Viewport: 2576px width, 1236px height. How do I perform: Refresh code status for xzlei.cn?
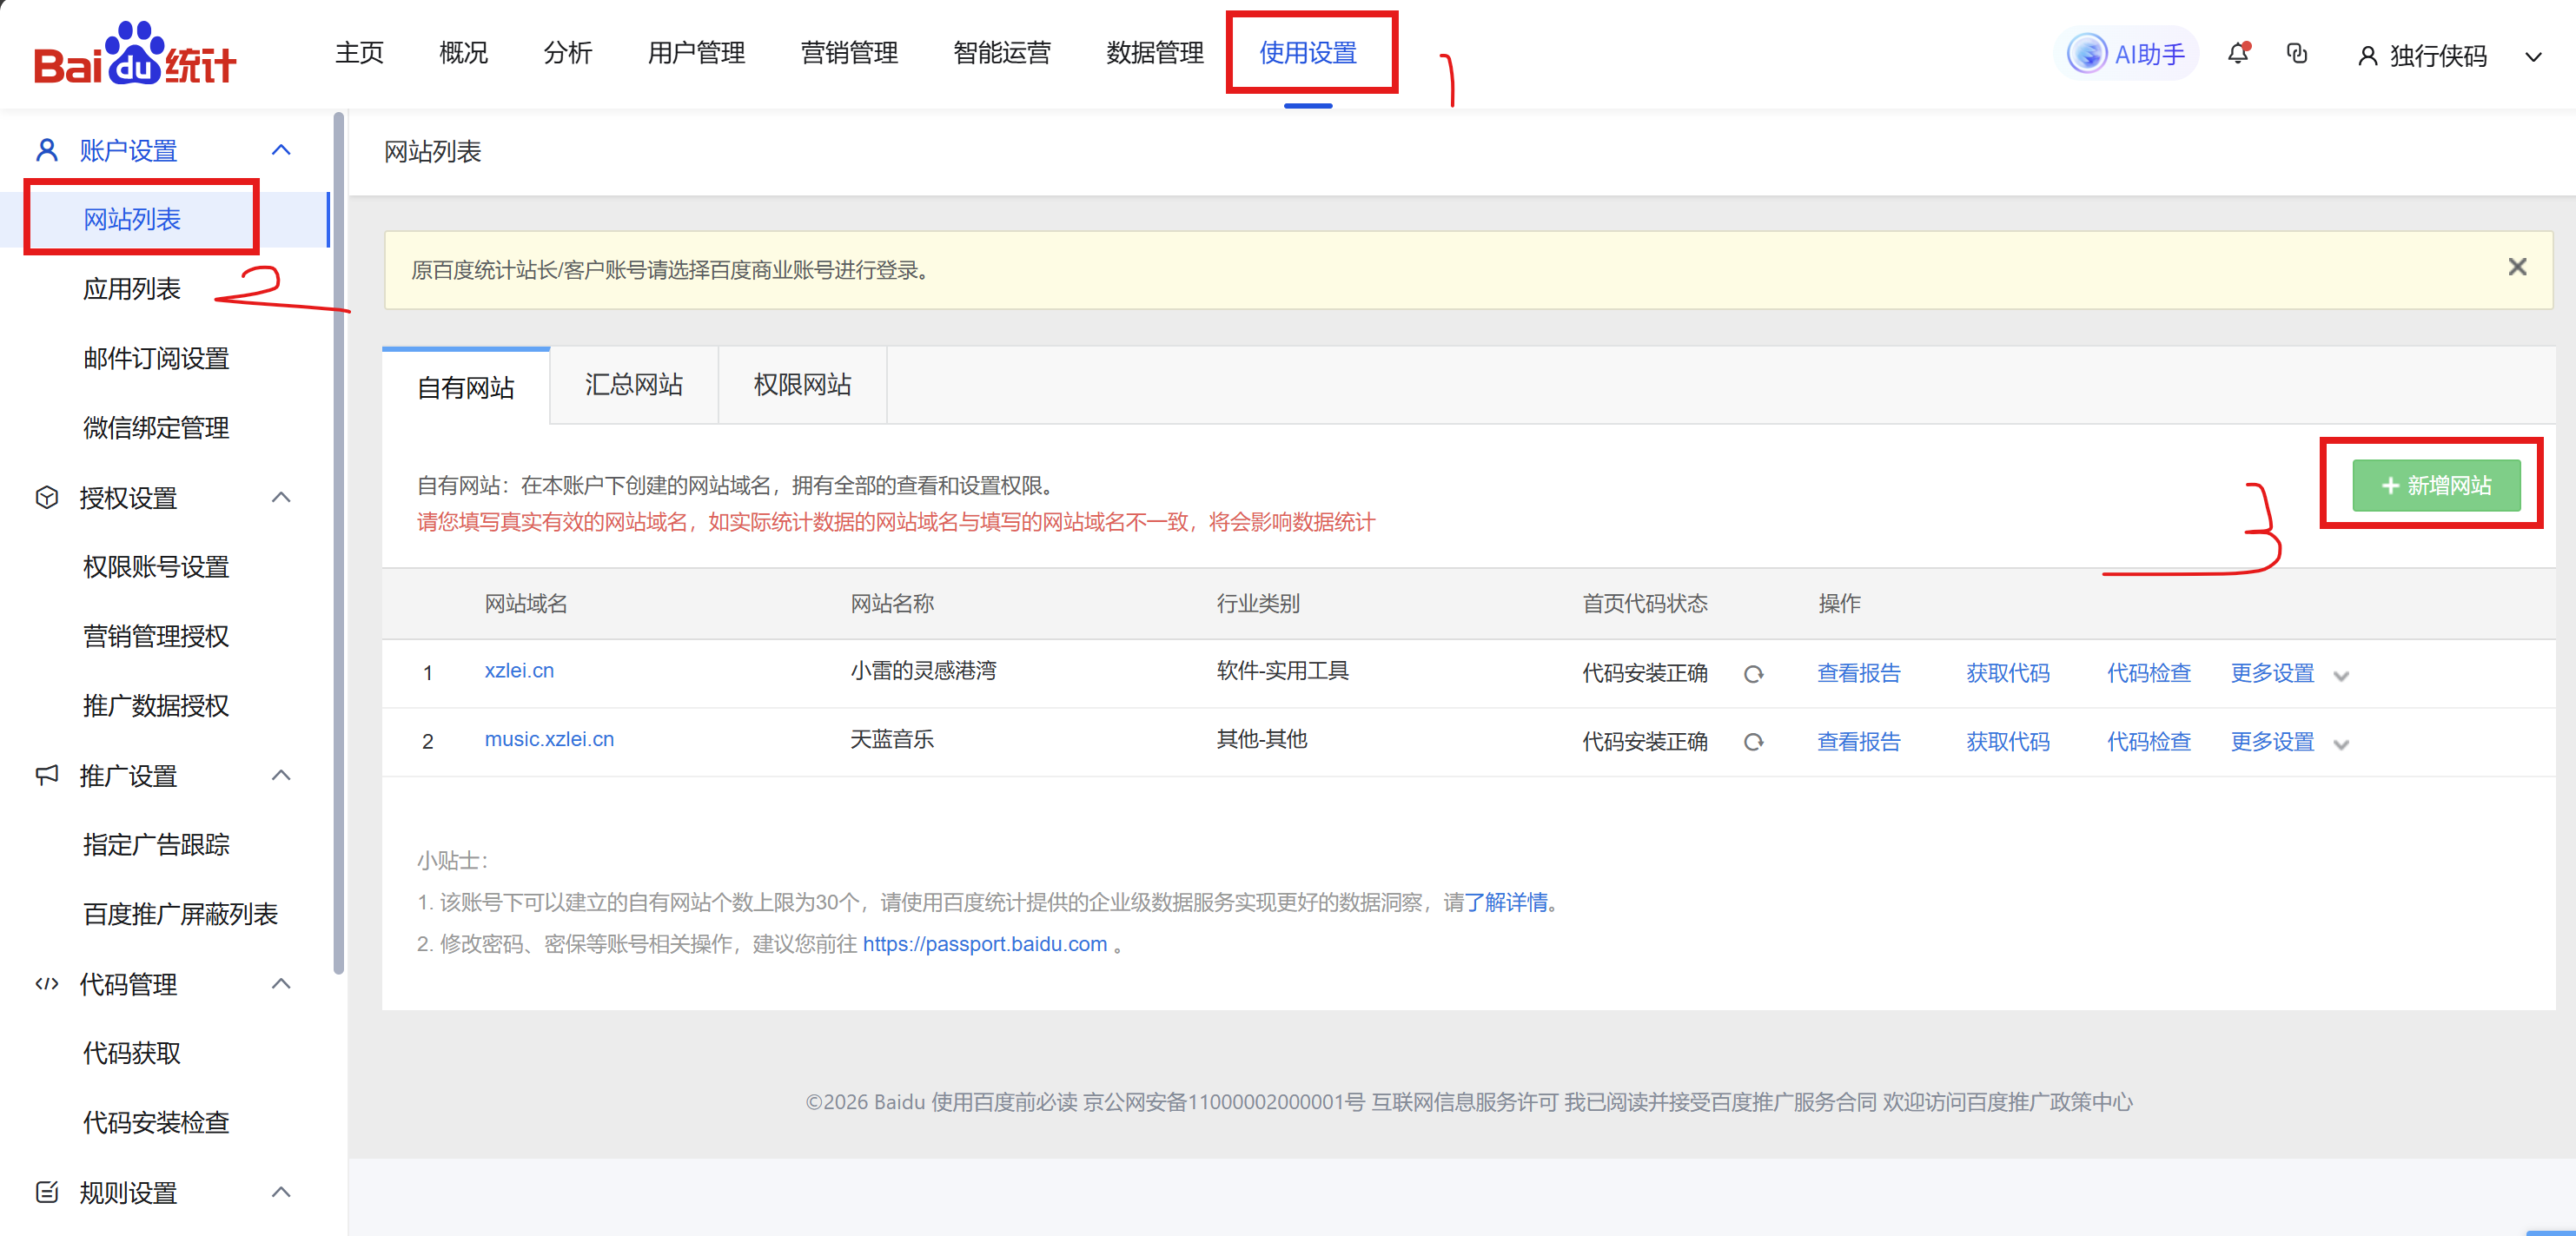point(1753,674)
